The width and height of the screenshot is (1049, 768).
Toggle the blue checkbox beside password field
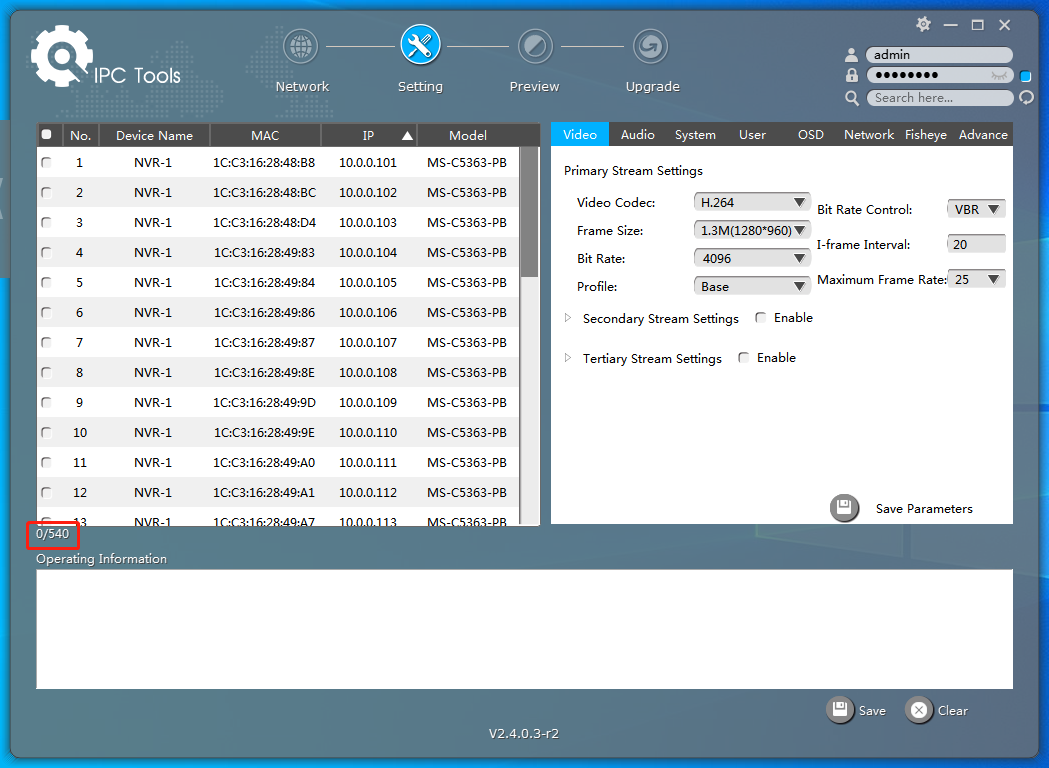point(1026,76)
